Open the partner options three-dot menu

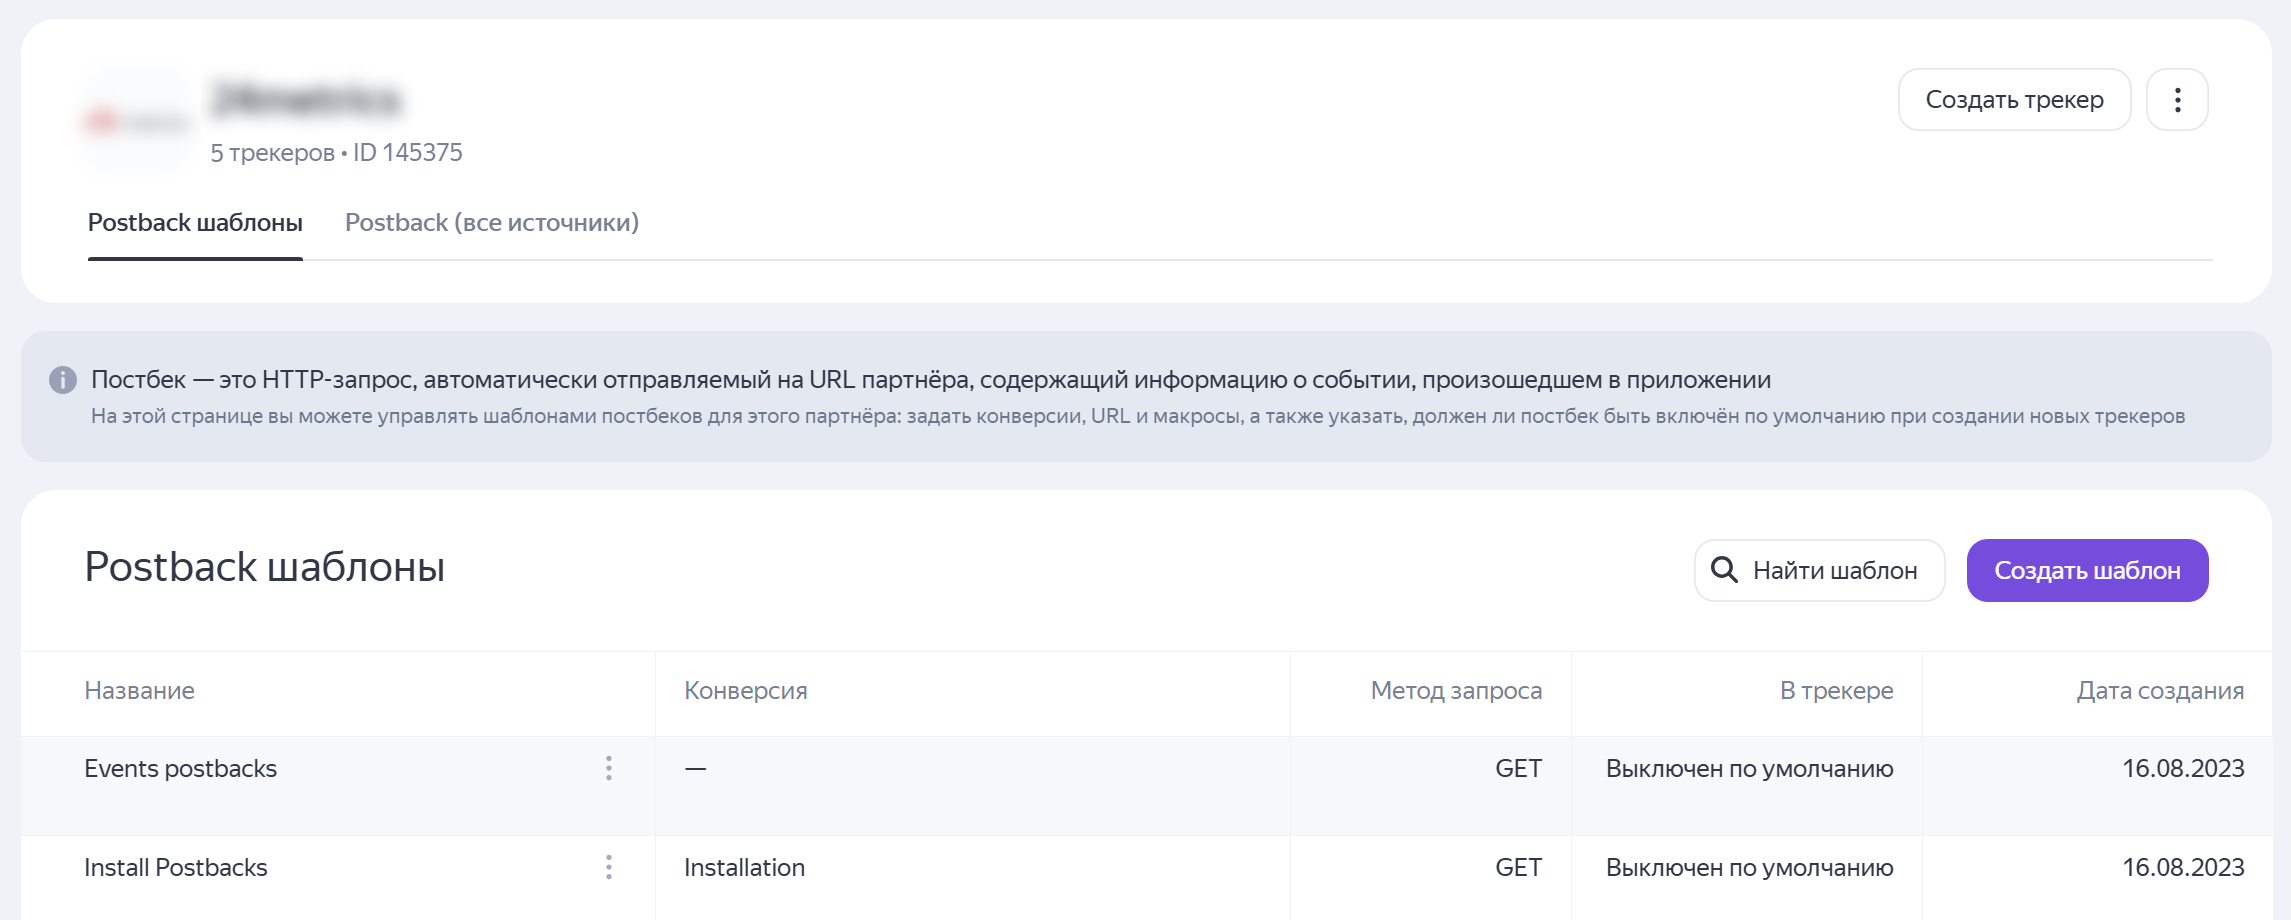(x=2177, y=100)
